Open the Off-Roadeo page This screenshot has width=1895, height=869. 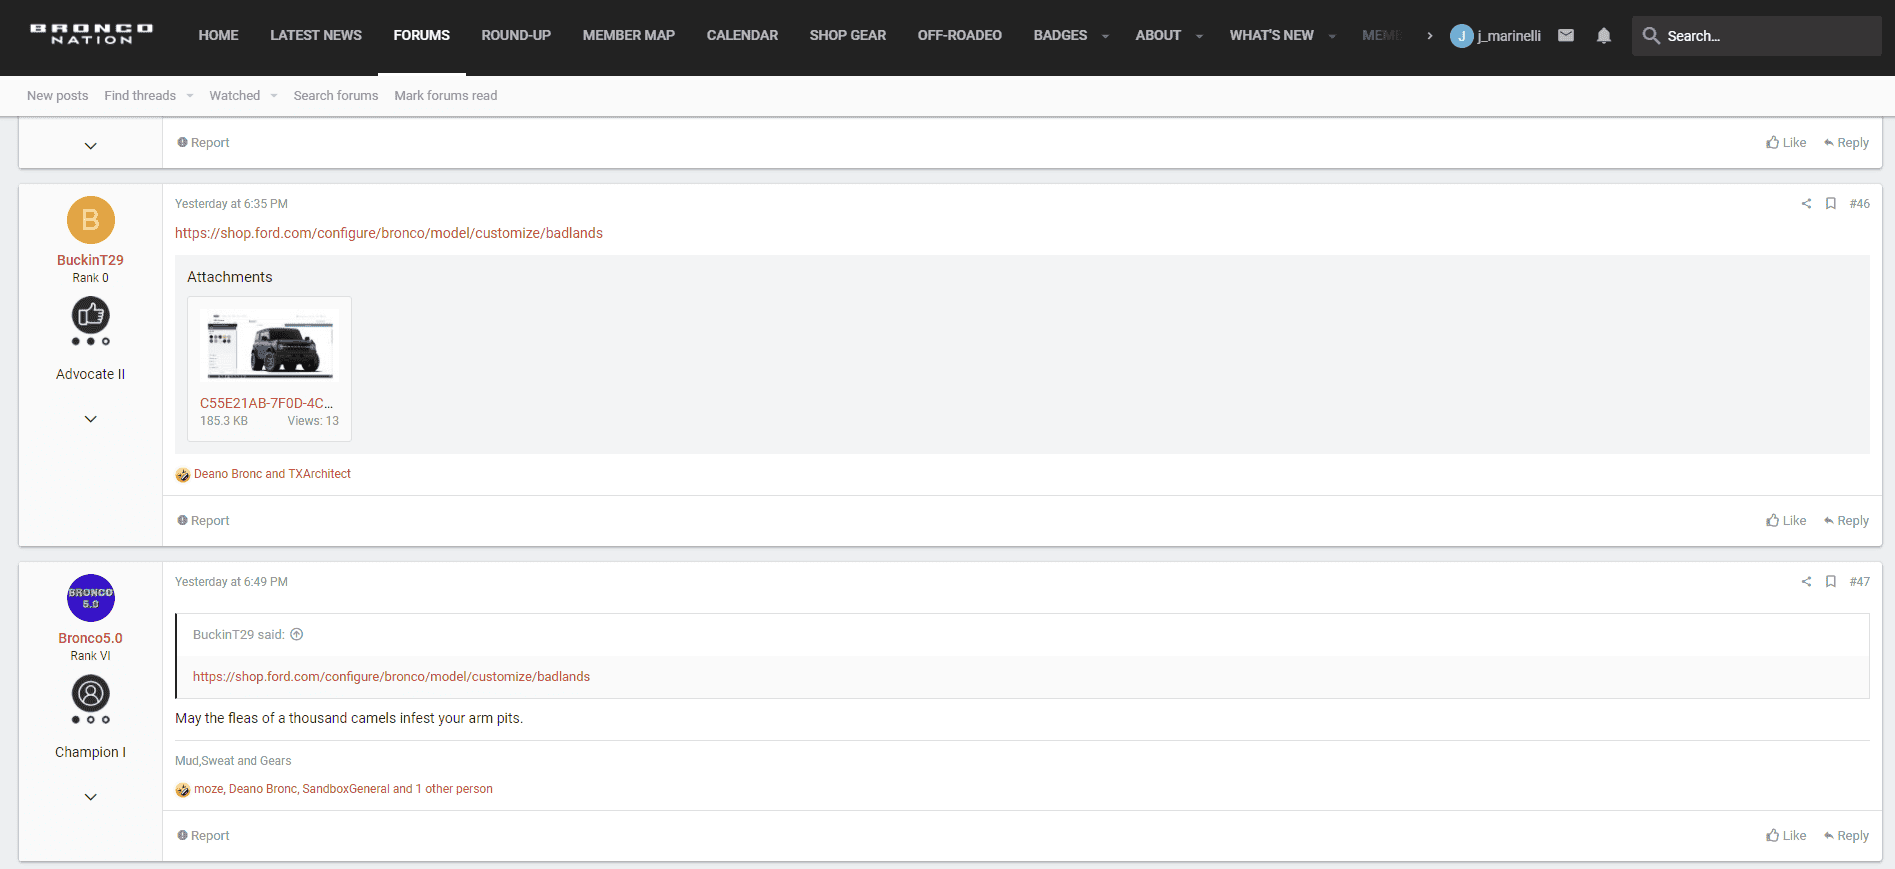click(x=960, y=36)
